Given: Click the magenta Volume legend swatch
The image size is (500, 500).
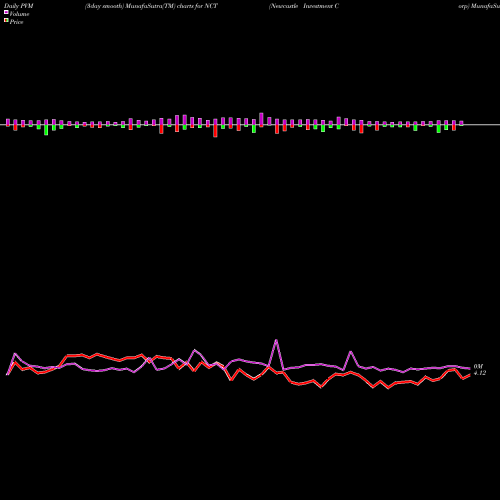Looking at the screenshot, I should click(x=6, y=12).
